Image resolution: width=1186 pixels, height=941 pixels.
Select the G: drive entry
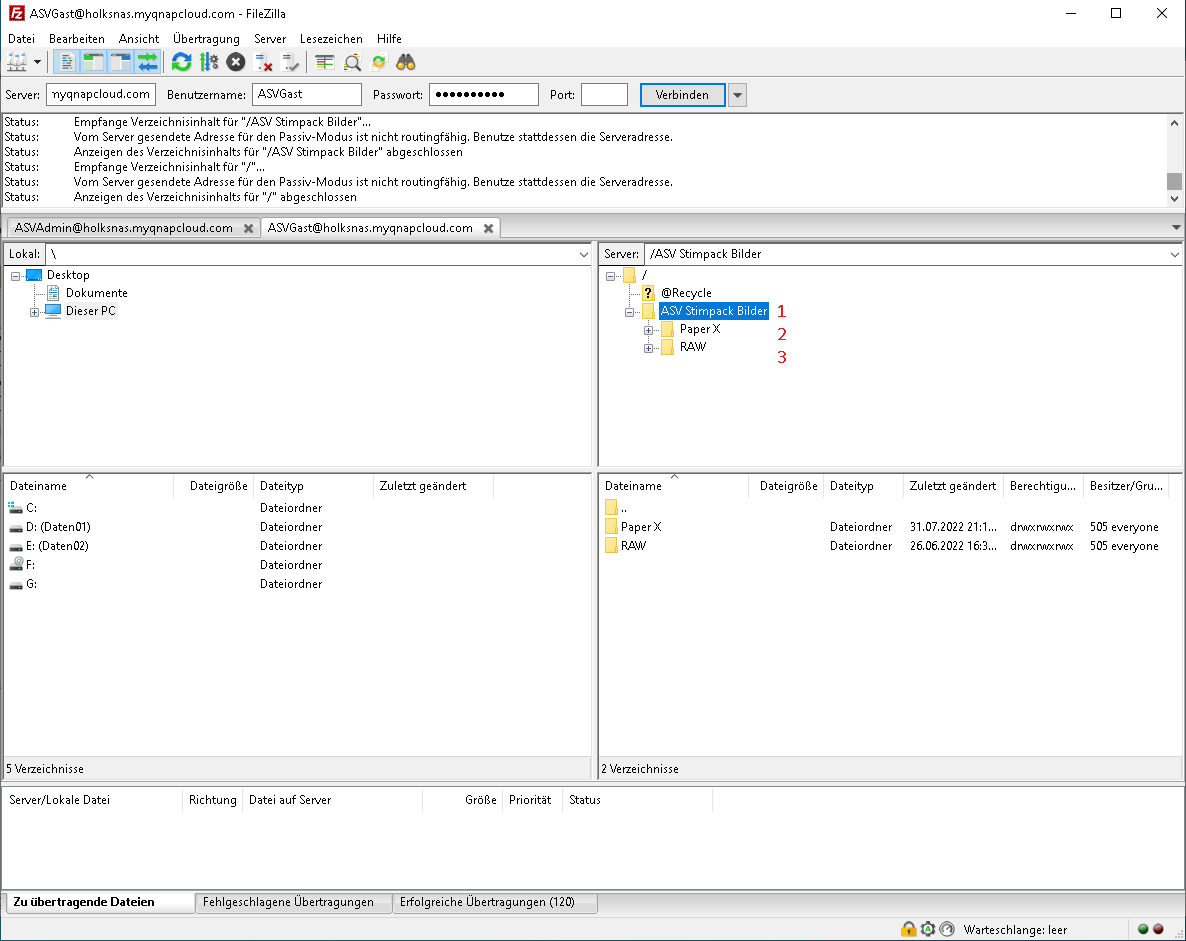point(31,584)
